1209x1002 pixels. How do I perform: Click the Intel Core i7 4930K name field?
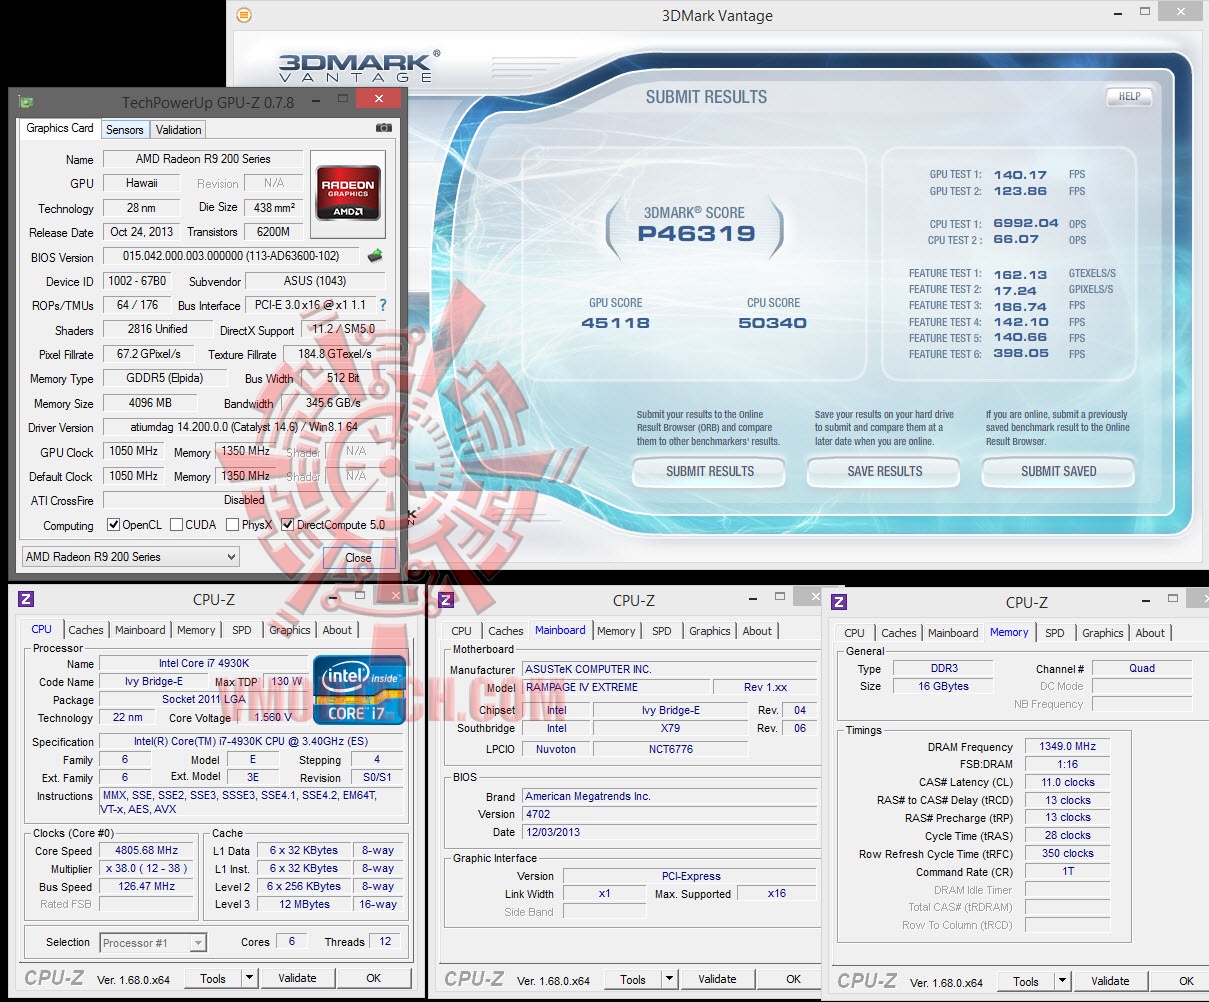(203, 663)
